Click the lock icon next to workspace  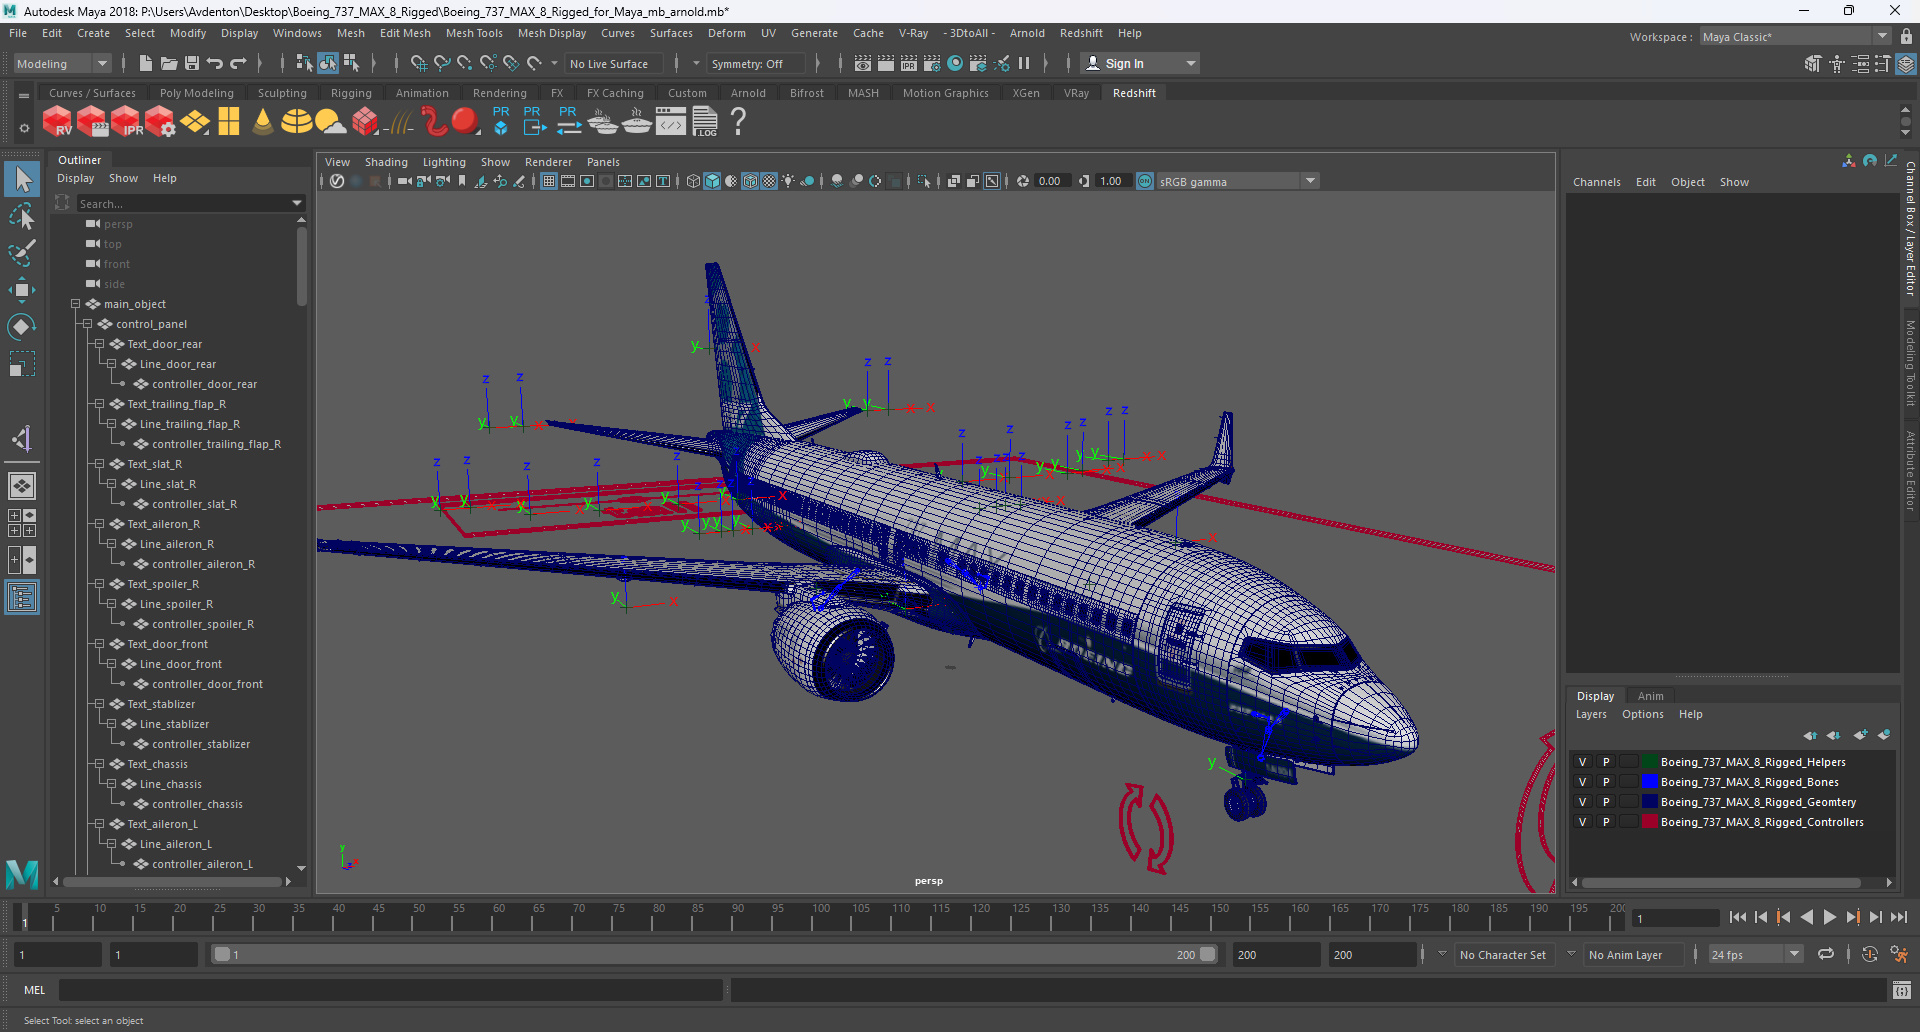tap(1906, 36)
